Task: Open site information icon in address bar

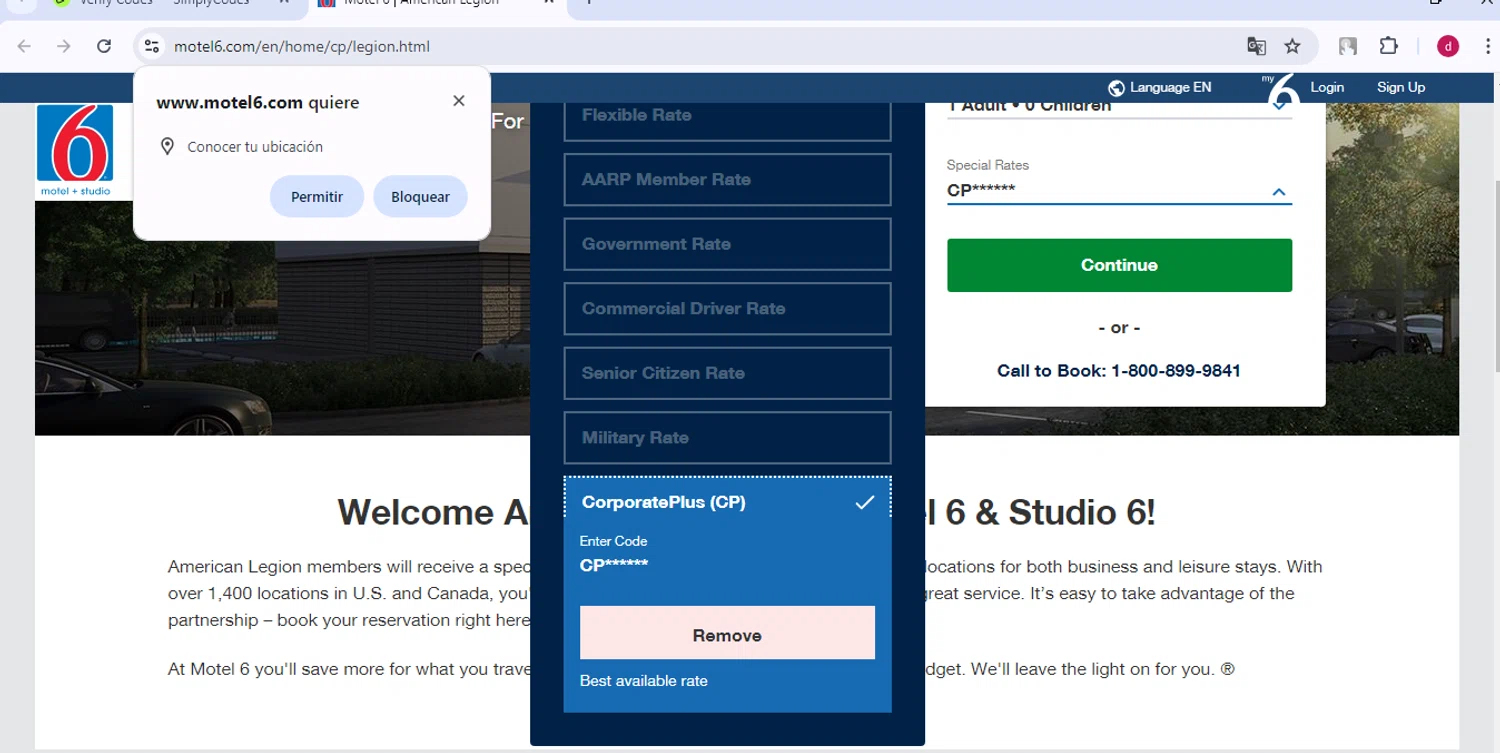Action: (x=152, y=46)
